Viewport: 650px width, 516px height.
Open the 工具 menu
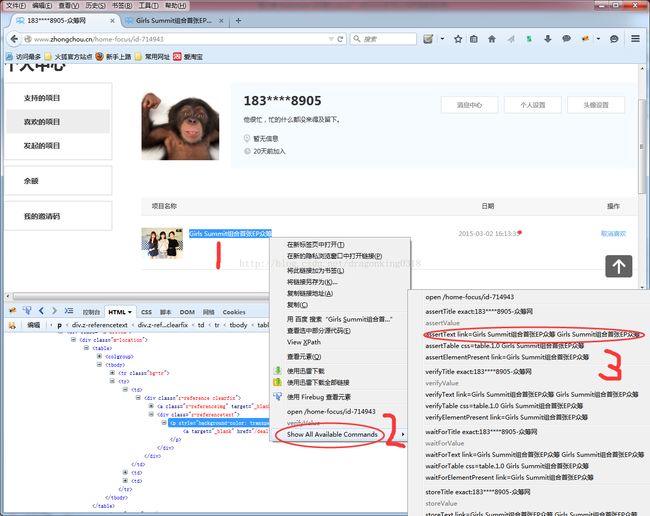point(148,6)
